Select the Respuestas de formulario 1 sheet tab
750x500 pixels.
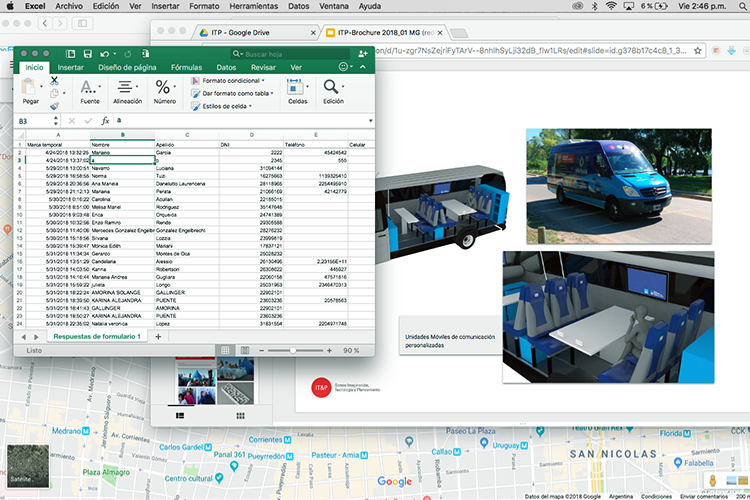[x=97, y=336]
